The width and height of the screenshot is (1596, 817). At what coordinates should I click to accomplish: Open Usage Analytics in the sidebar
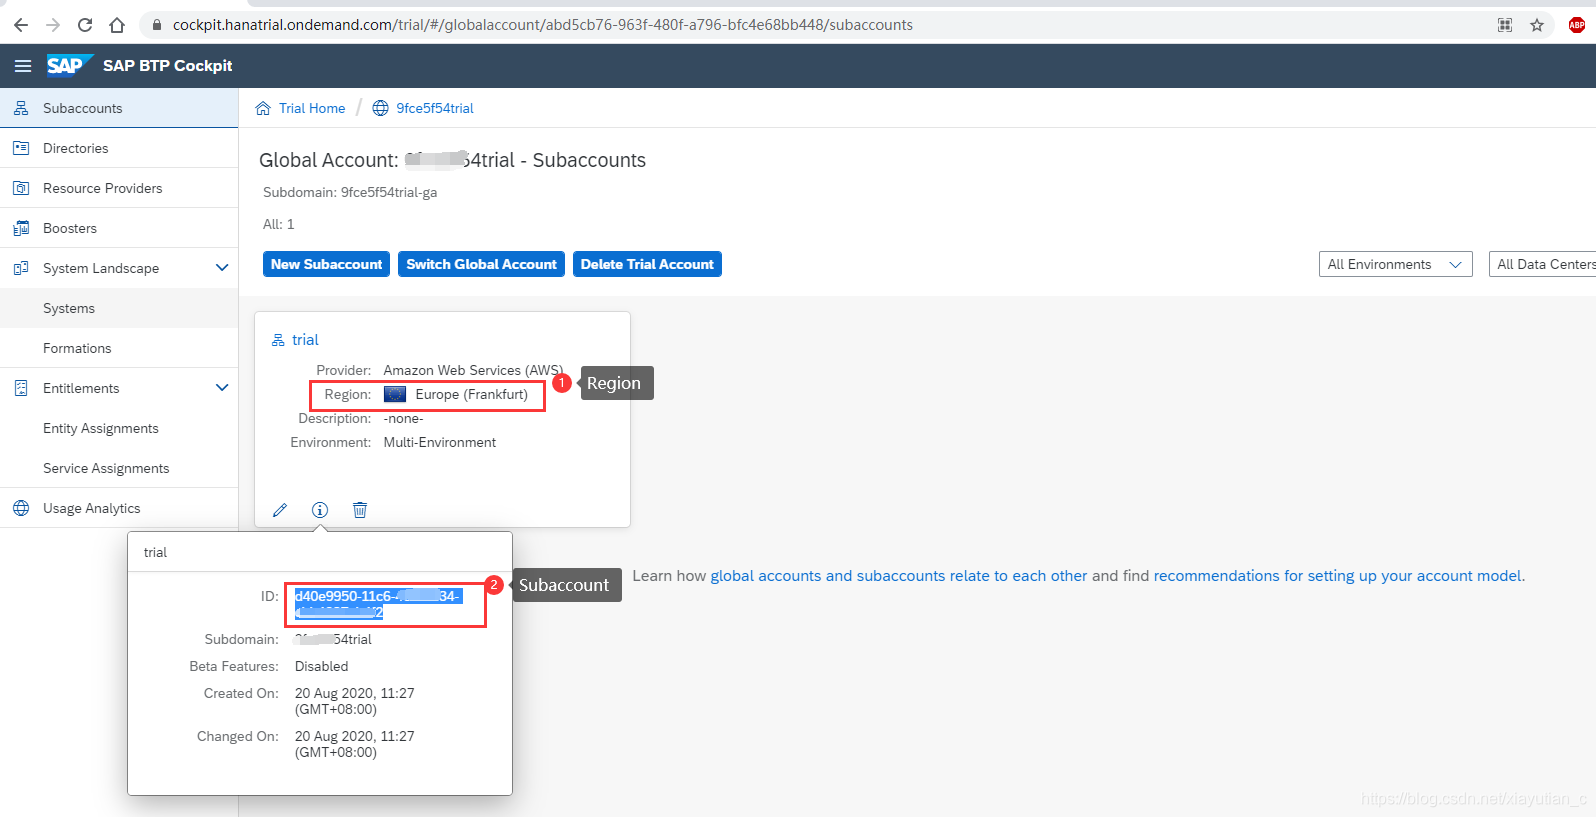pos(119,508)
